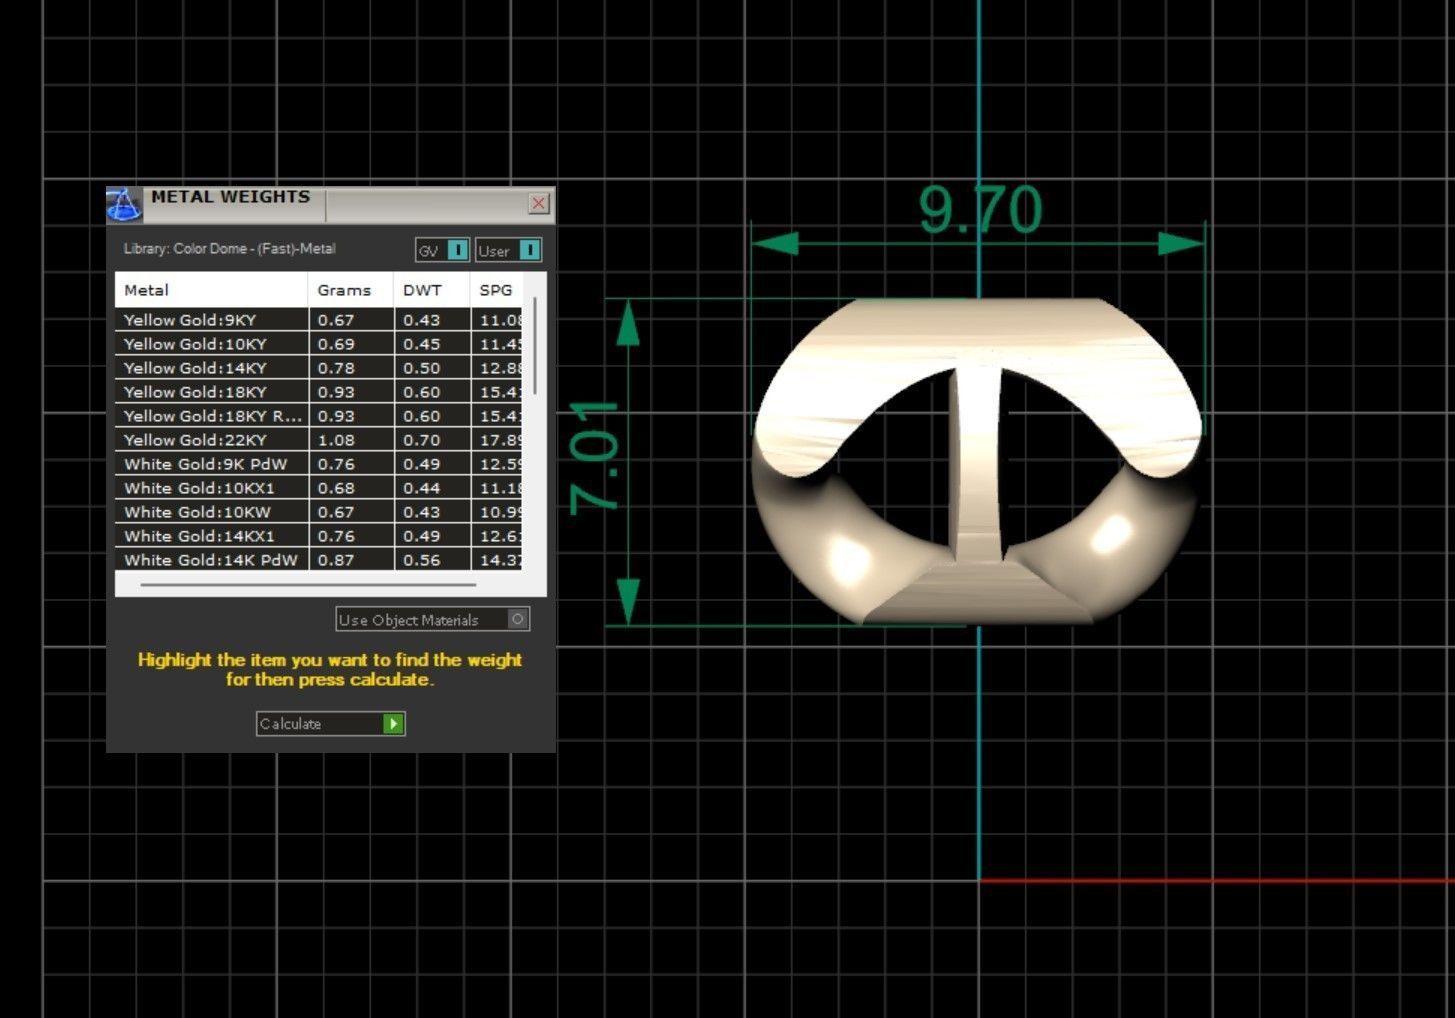The image size is (1455, 1018).
Task: Select the Yellow Gold:18KY R... row
Action: tap(318, 416)
